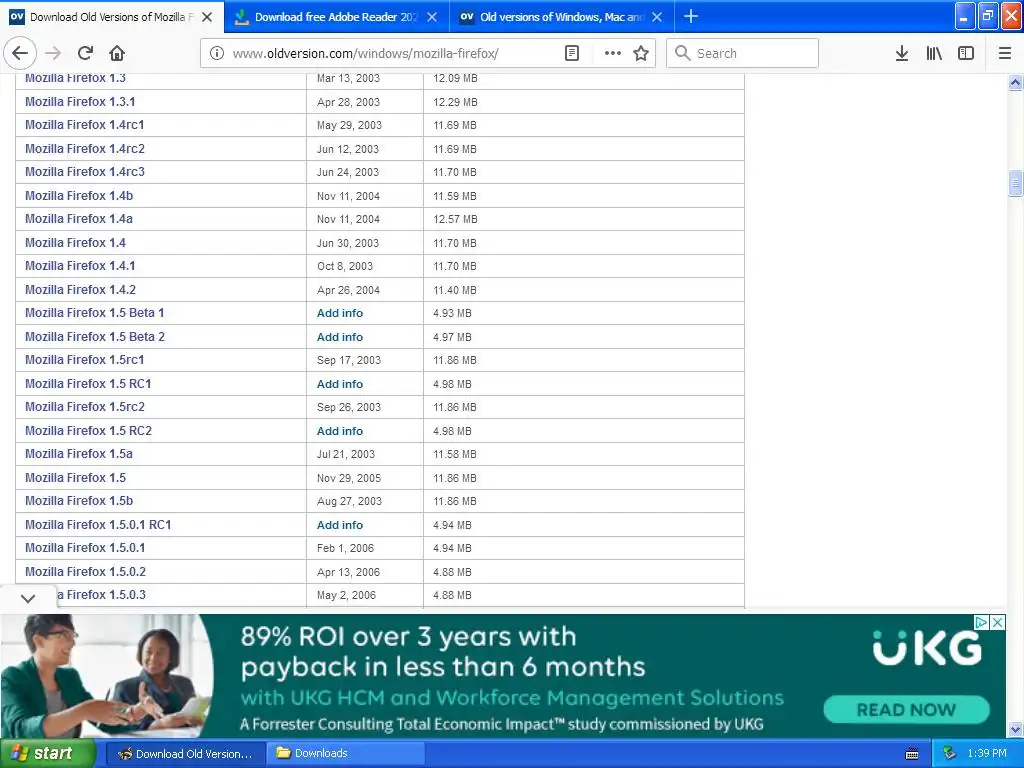
Task: Show site information icon in address bar
Action: [x=216, y=54]
